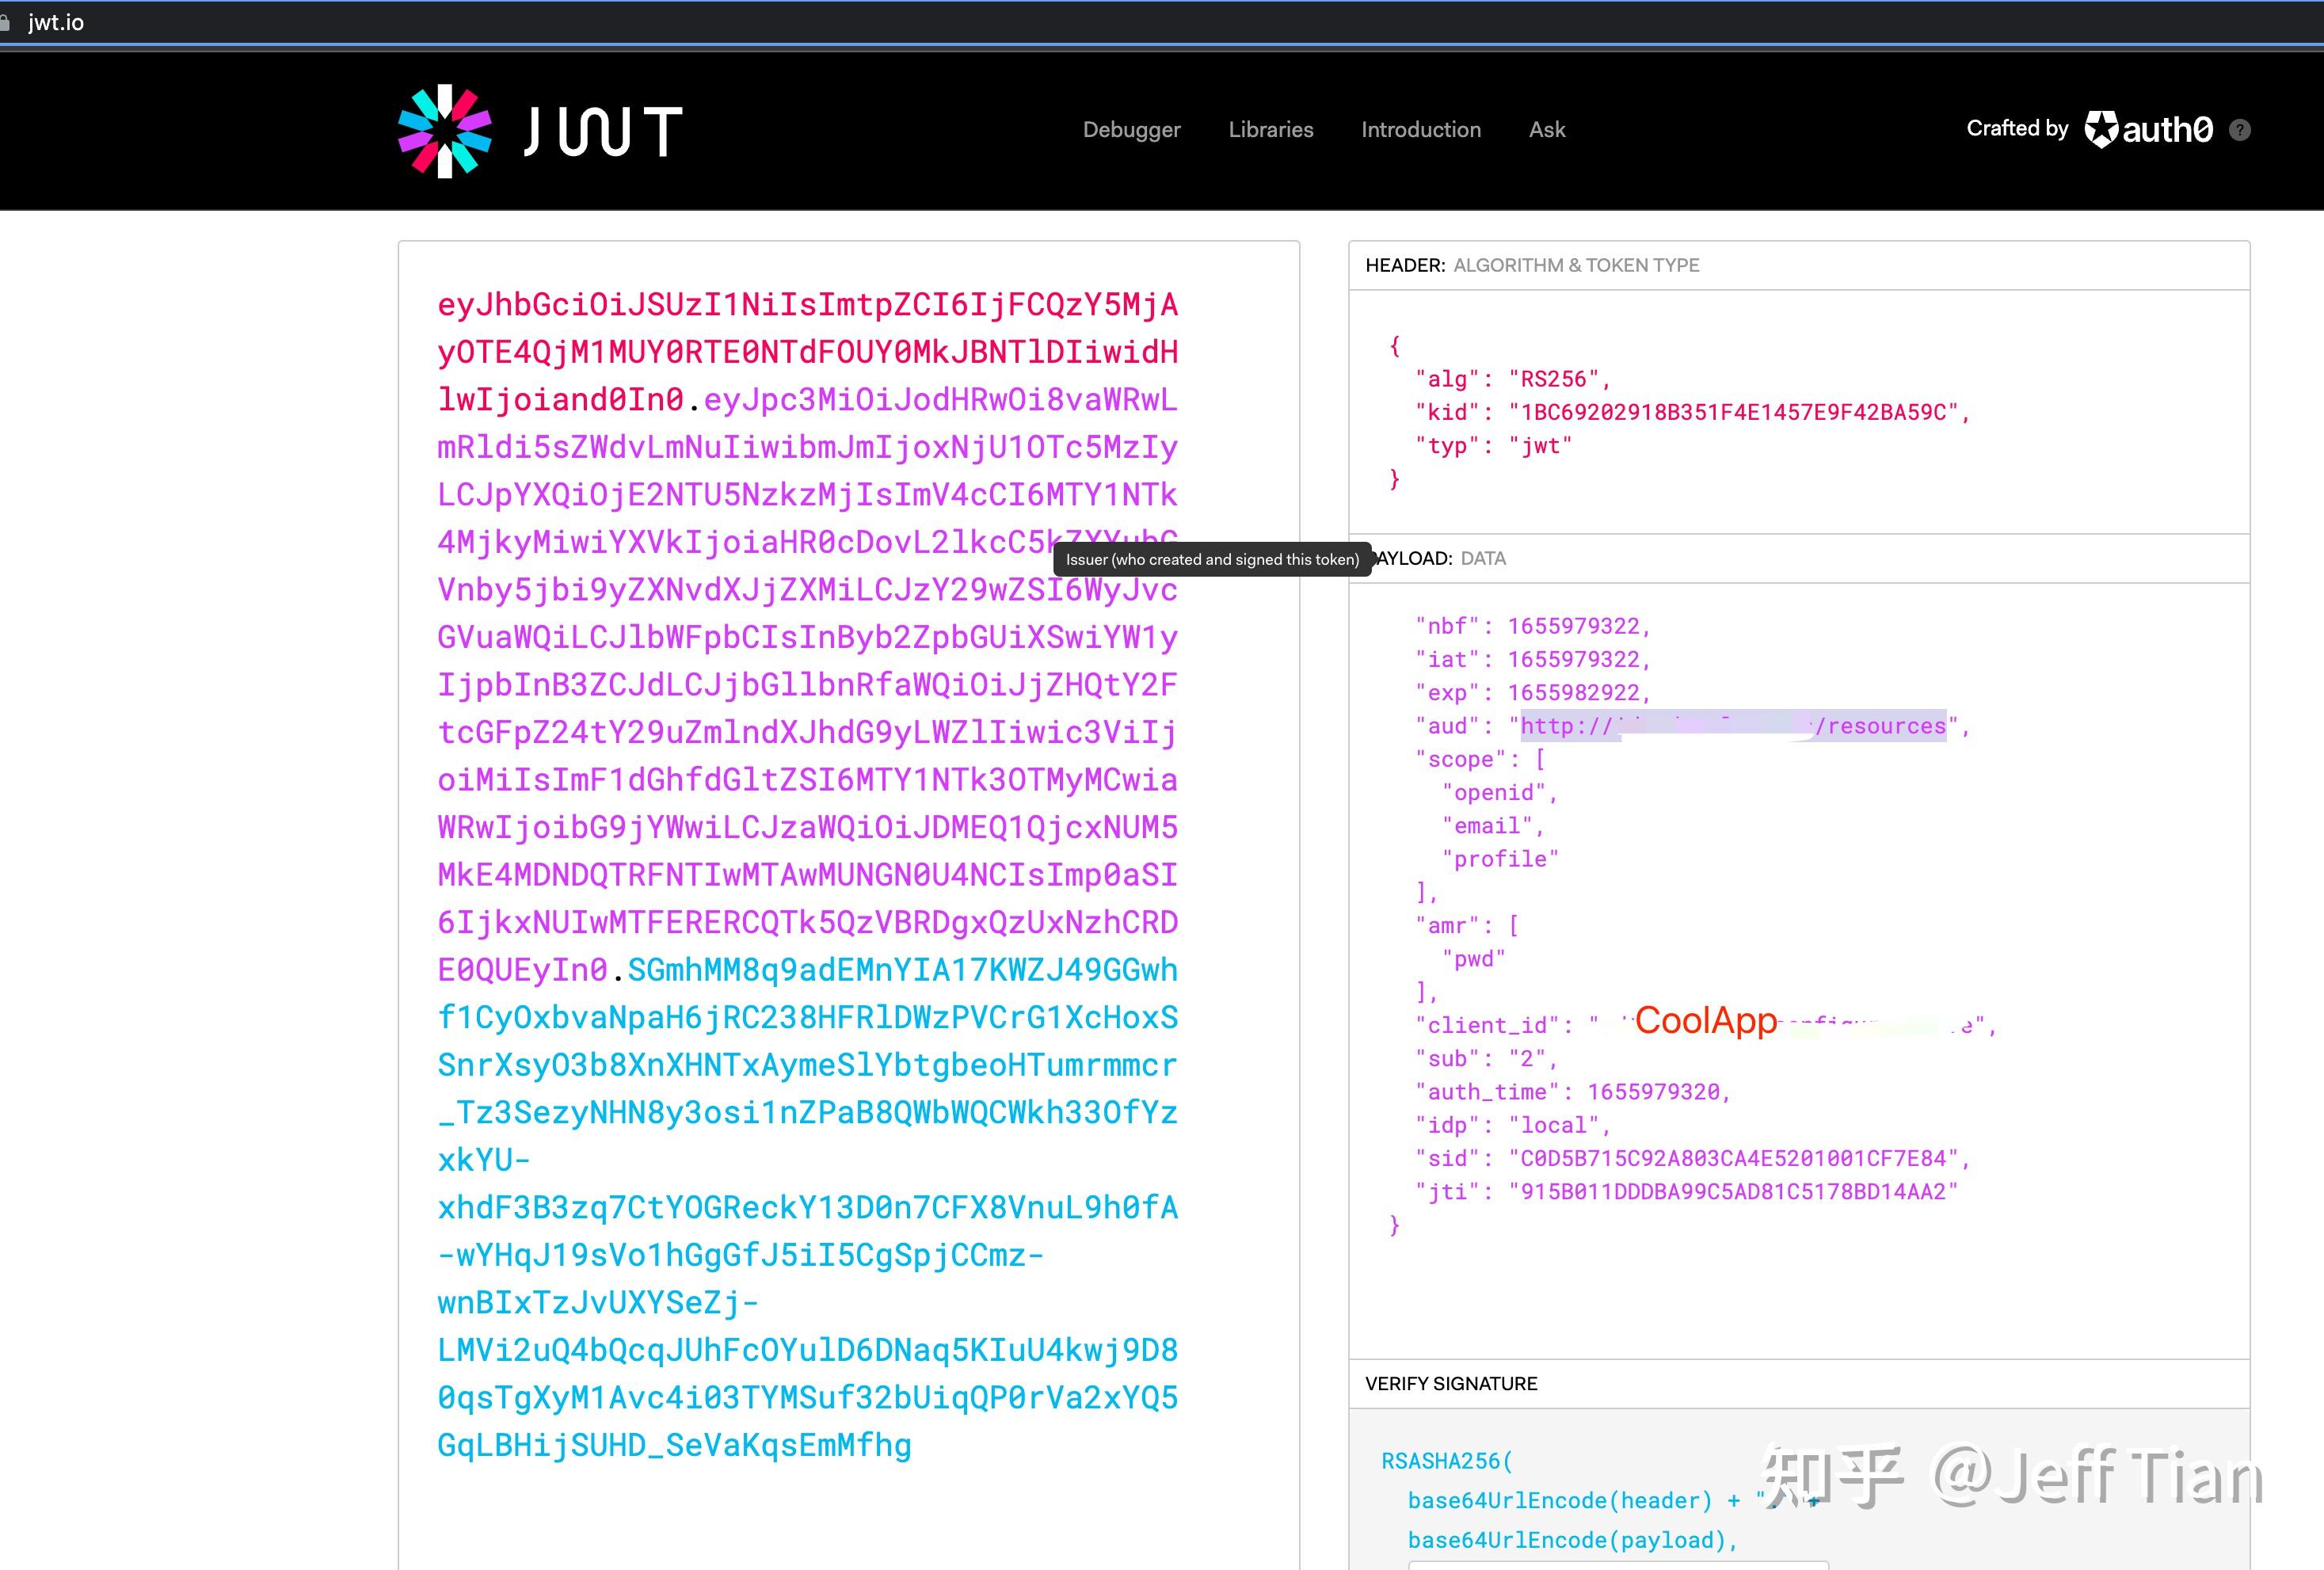Go to the Libraries page
2324x1570 pixels.
coord(1271,129)
